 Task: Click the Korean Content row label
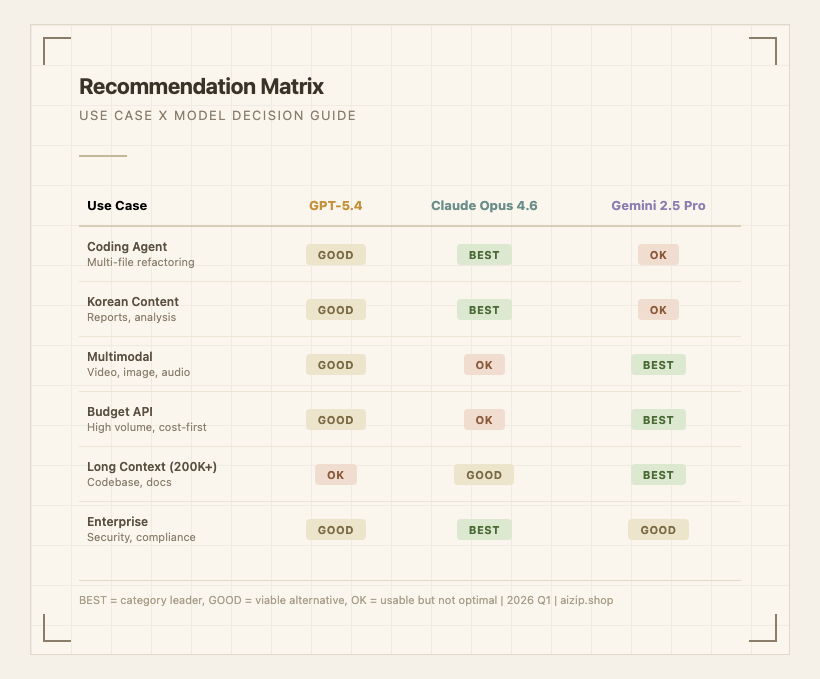(133, 302)
